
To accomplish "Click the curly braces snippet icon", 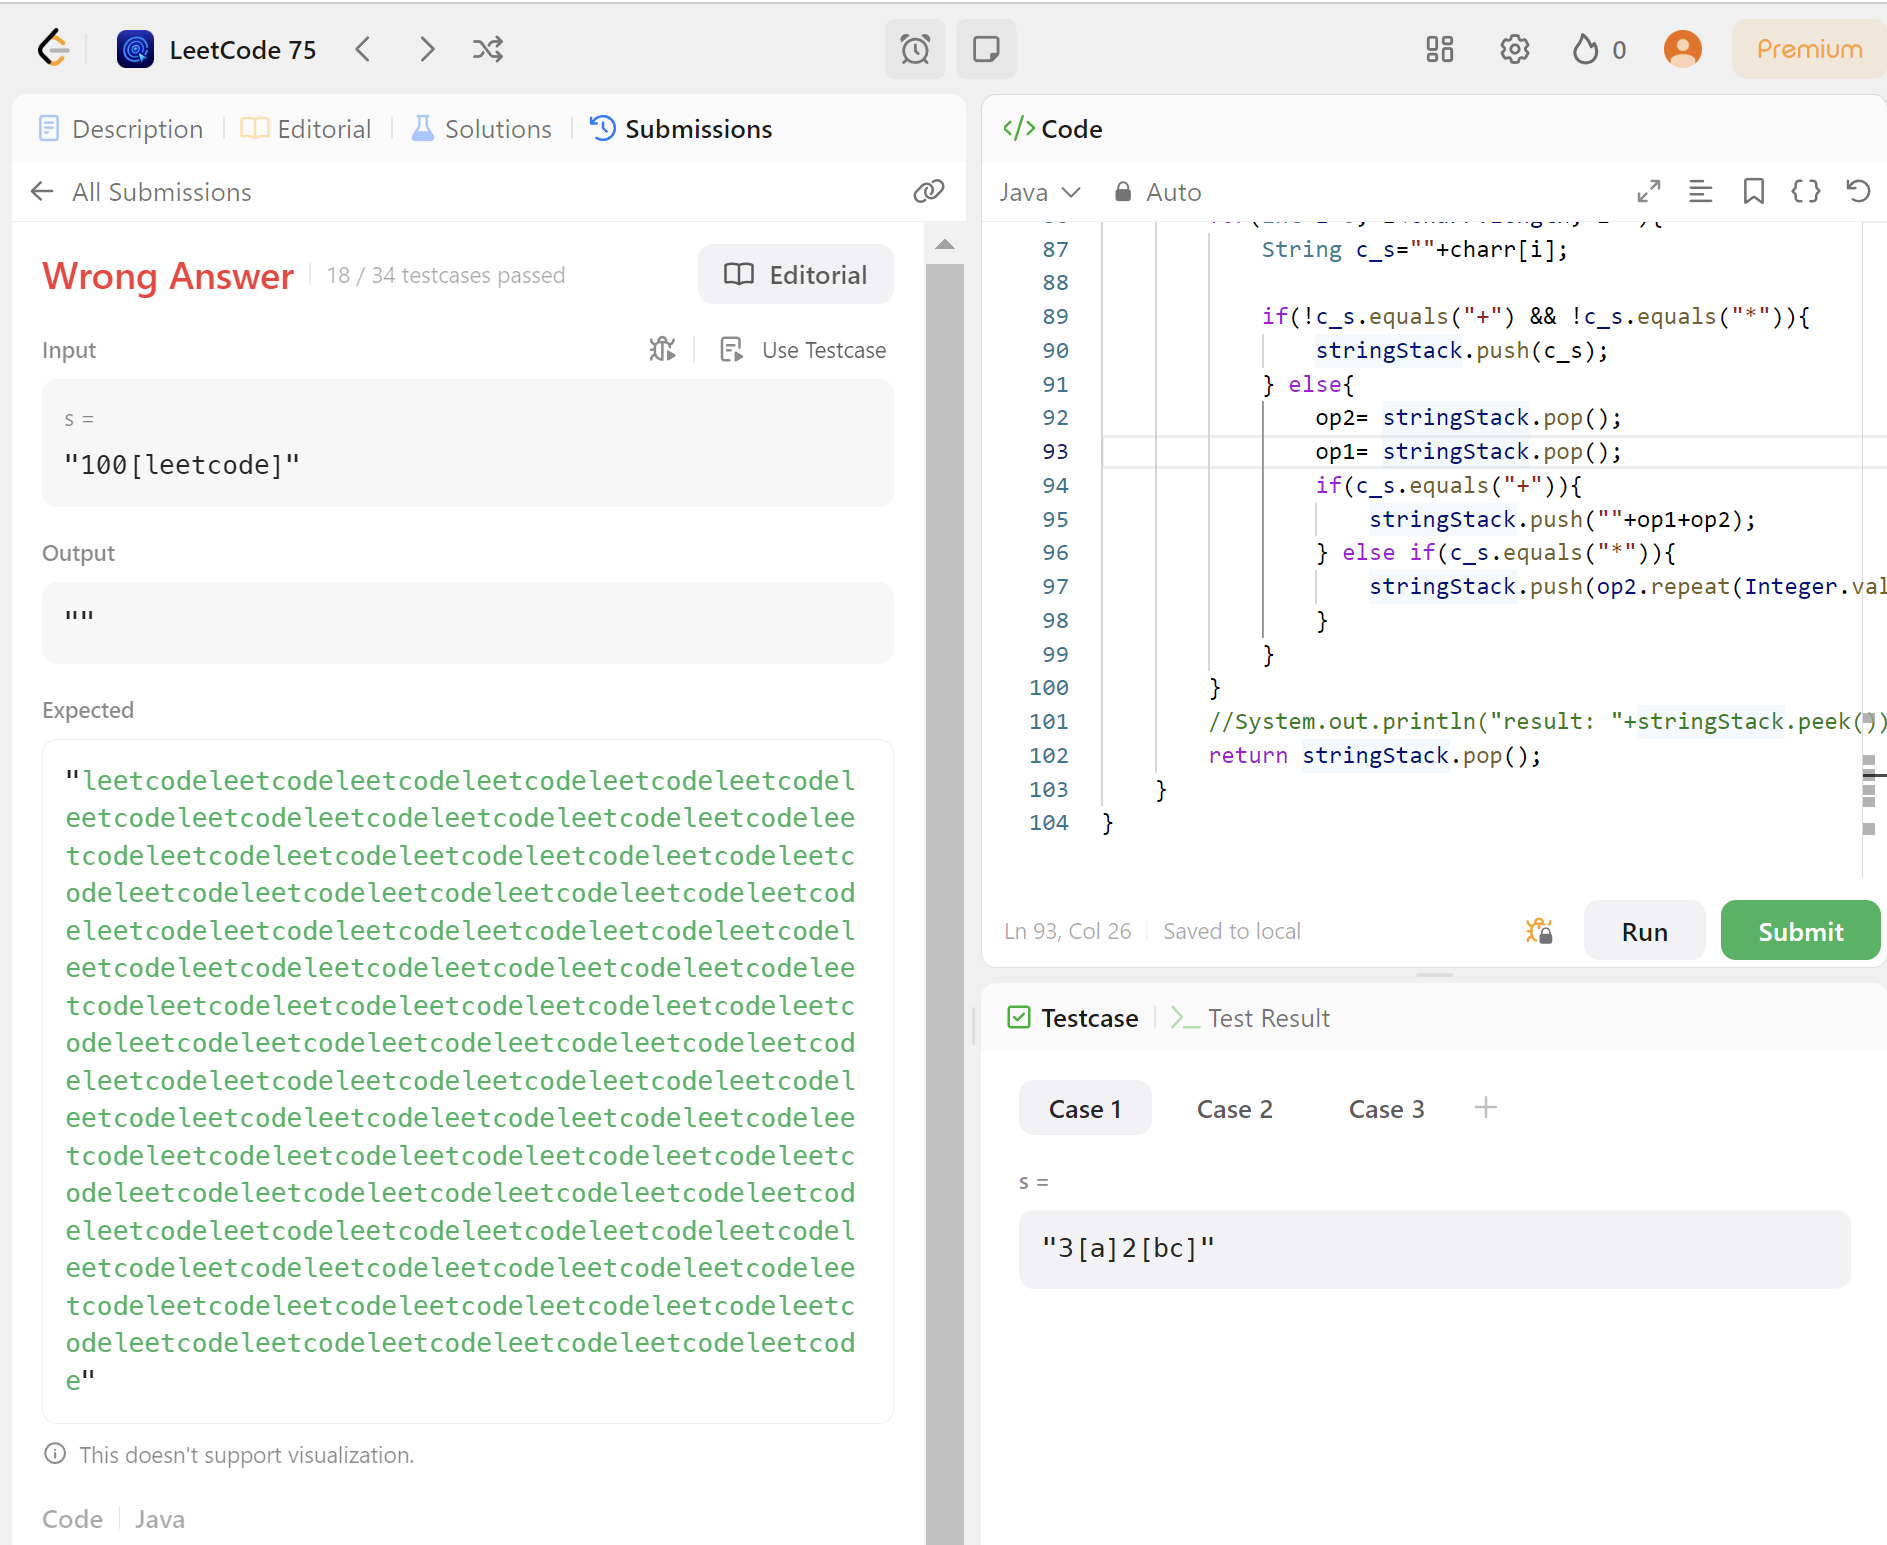I will 1806,191.
